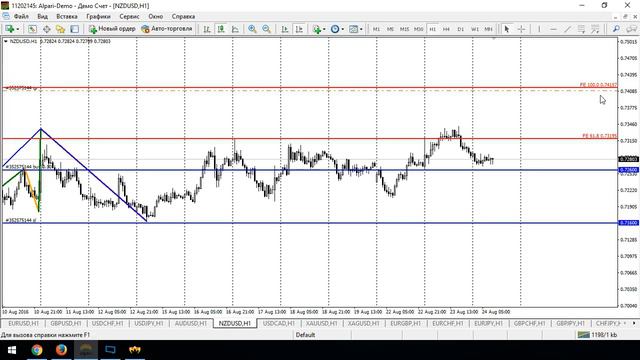Viewport: 640px width, 360px height.
Task: Switch to the GBPUSD,H1 chart tab
Action: coord(65,323)
